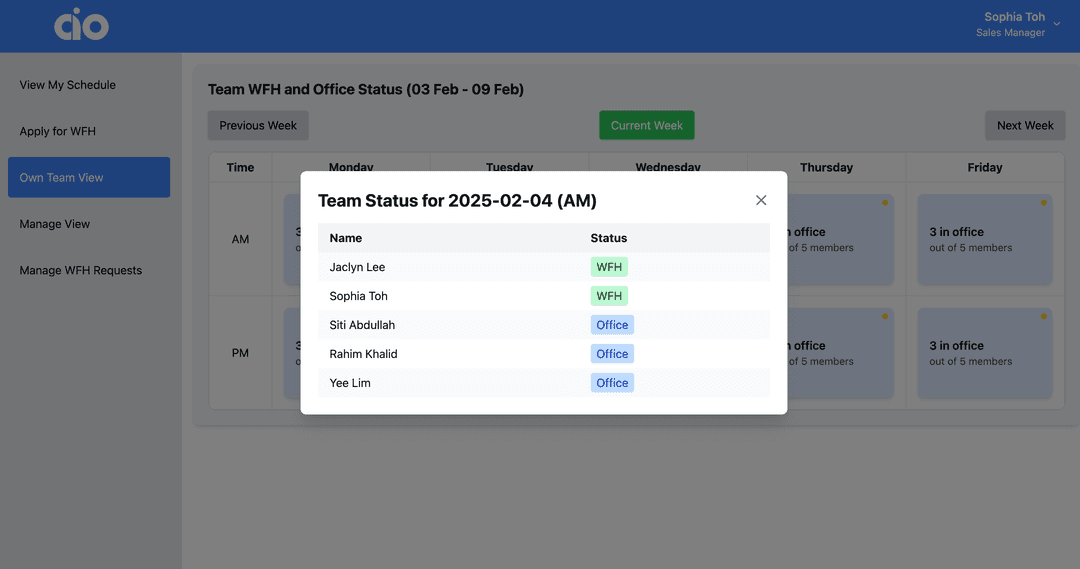Expand the Sophia Toh user menu chevron

pos(1057,24)
